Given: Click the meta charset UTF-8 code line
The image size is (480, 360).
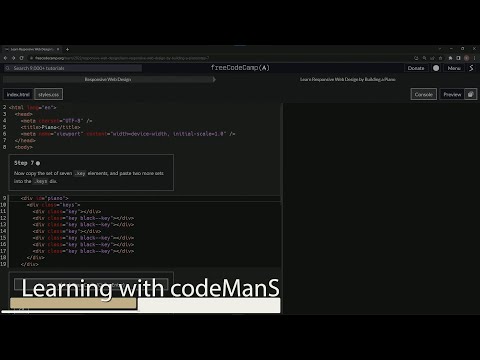Looking at the screenshot, I should click(x=56, y=121).
